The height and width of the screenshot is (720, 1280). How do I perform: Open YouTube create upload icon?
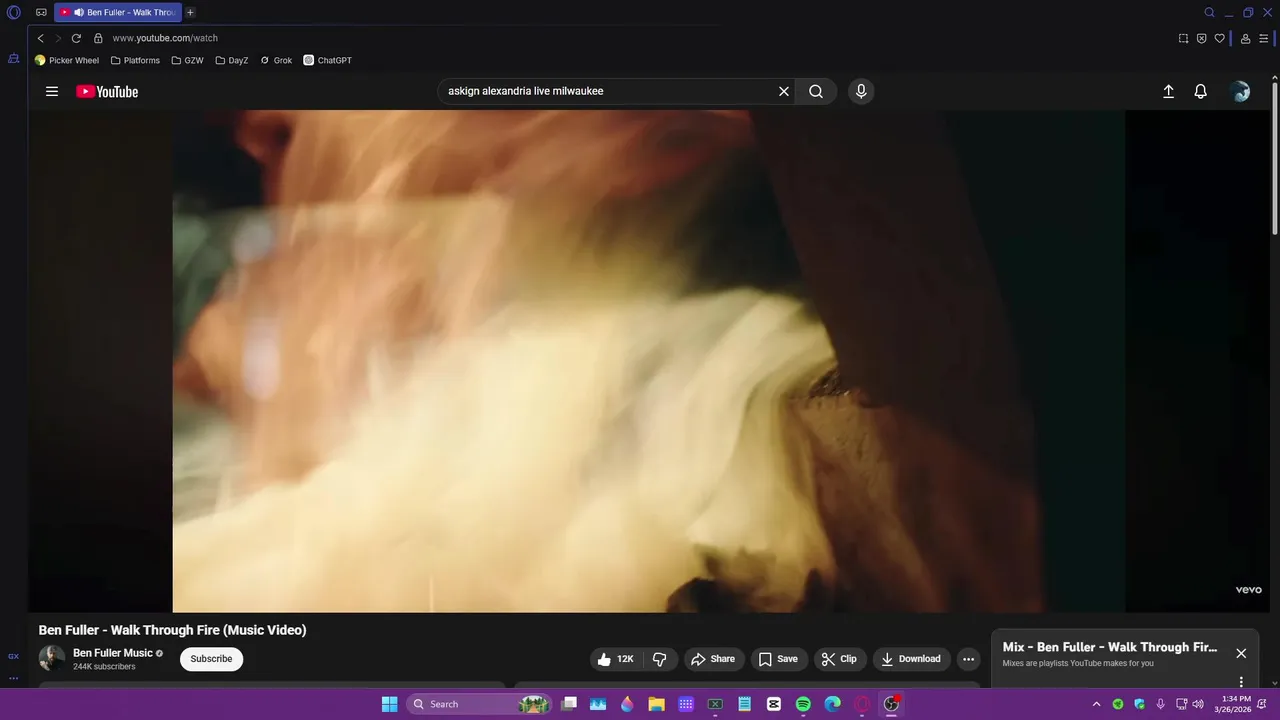coord(1168,91)
